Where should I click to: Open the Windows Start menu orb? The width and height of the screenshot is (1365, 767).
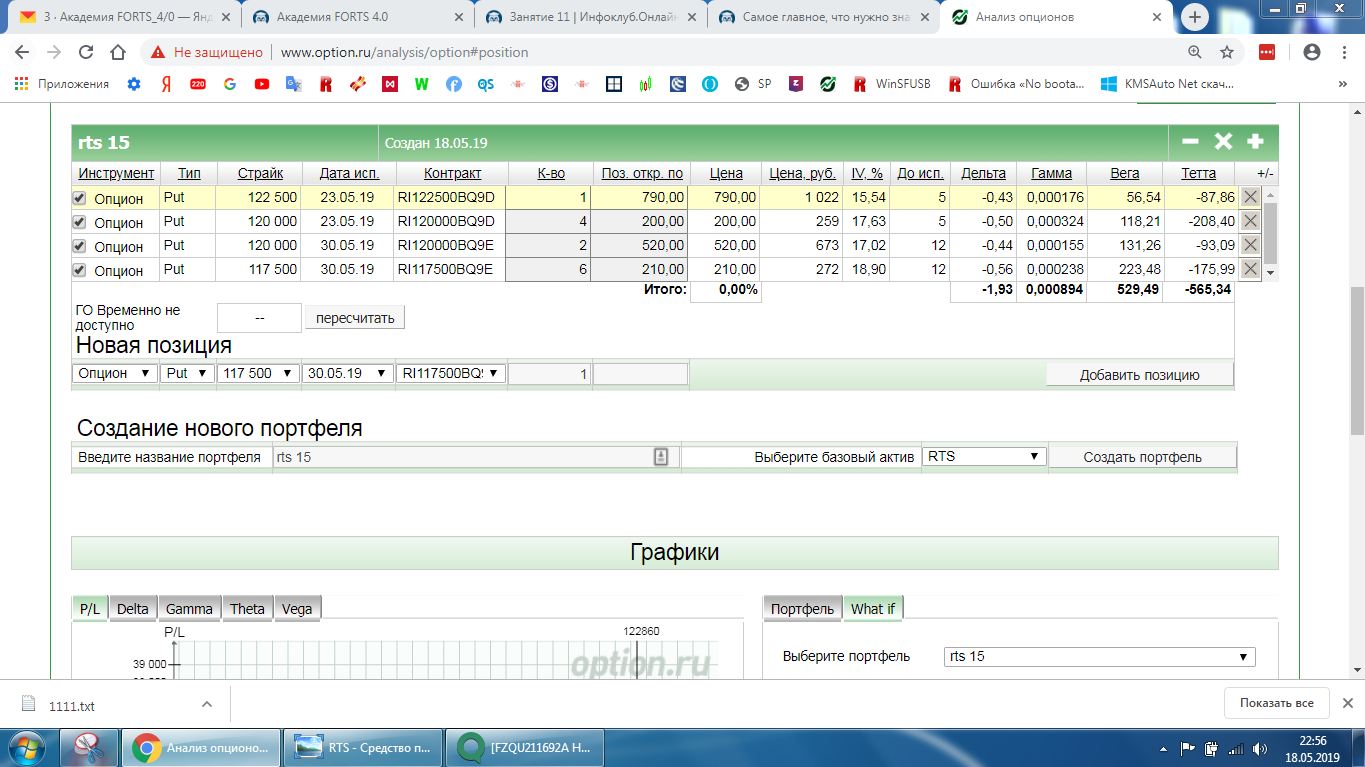(25, 746)
